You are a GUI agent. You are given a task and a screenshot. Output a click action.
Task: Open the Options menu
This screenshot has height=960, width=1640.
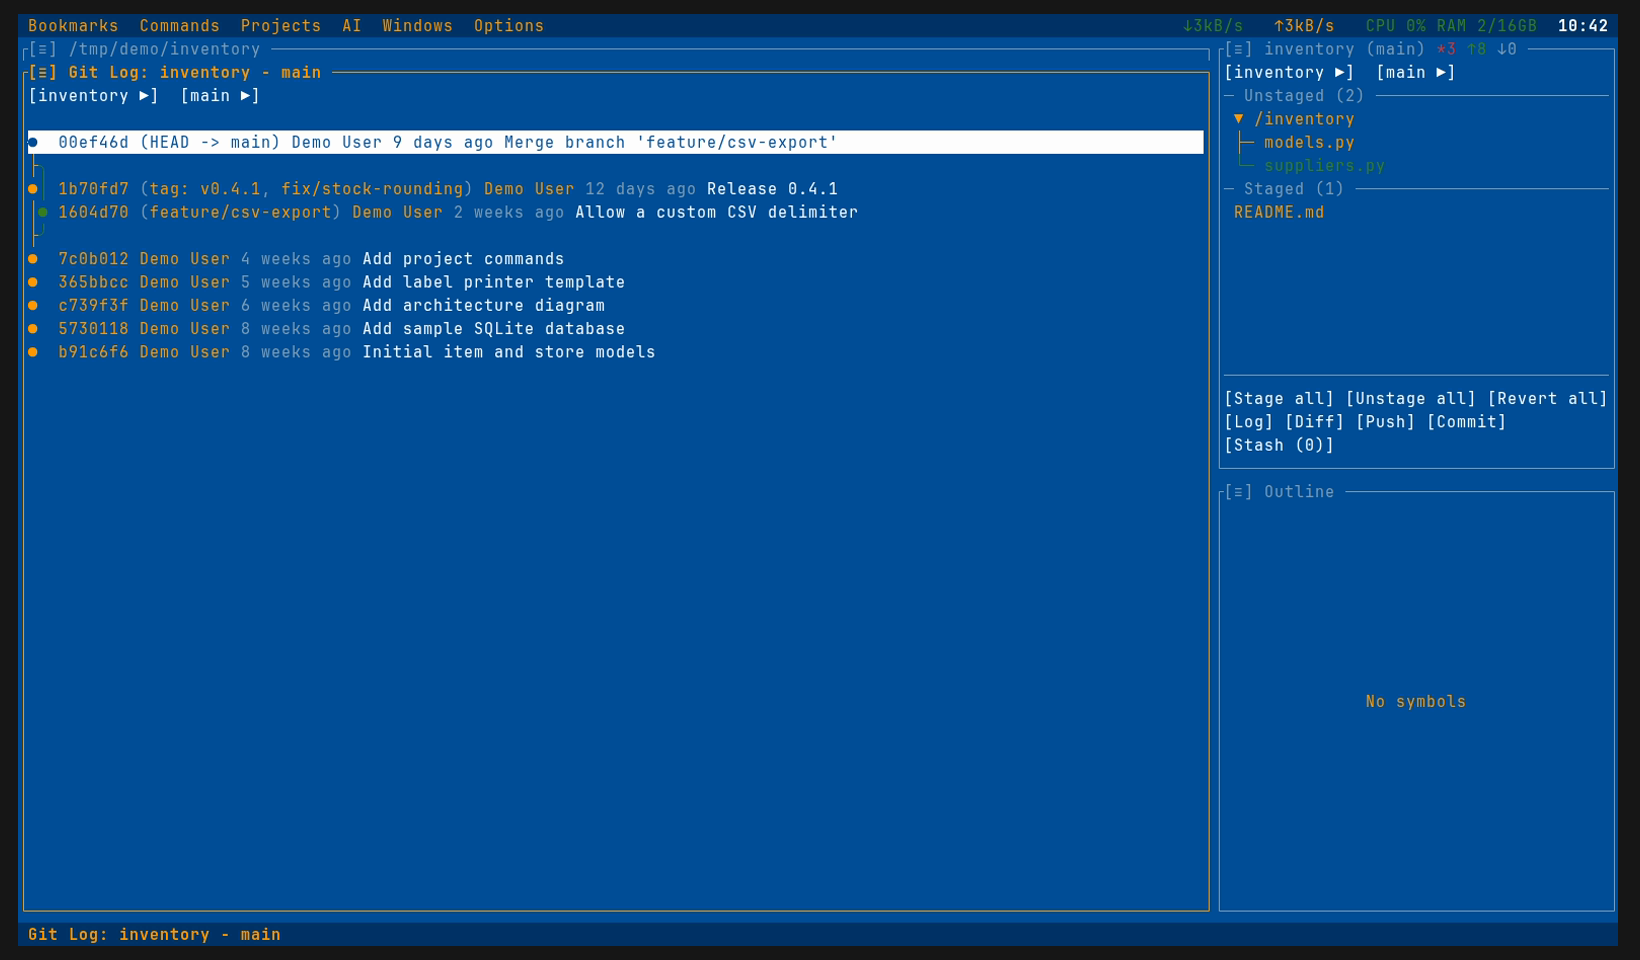[x=509, y=26]
